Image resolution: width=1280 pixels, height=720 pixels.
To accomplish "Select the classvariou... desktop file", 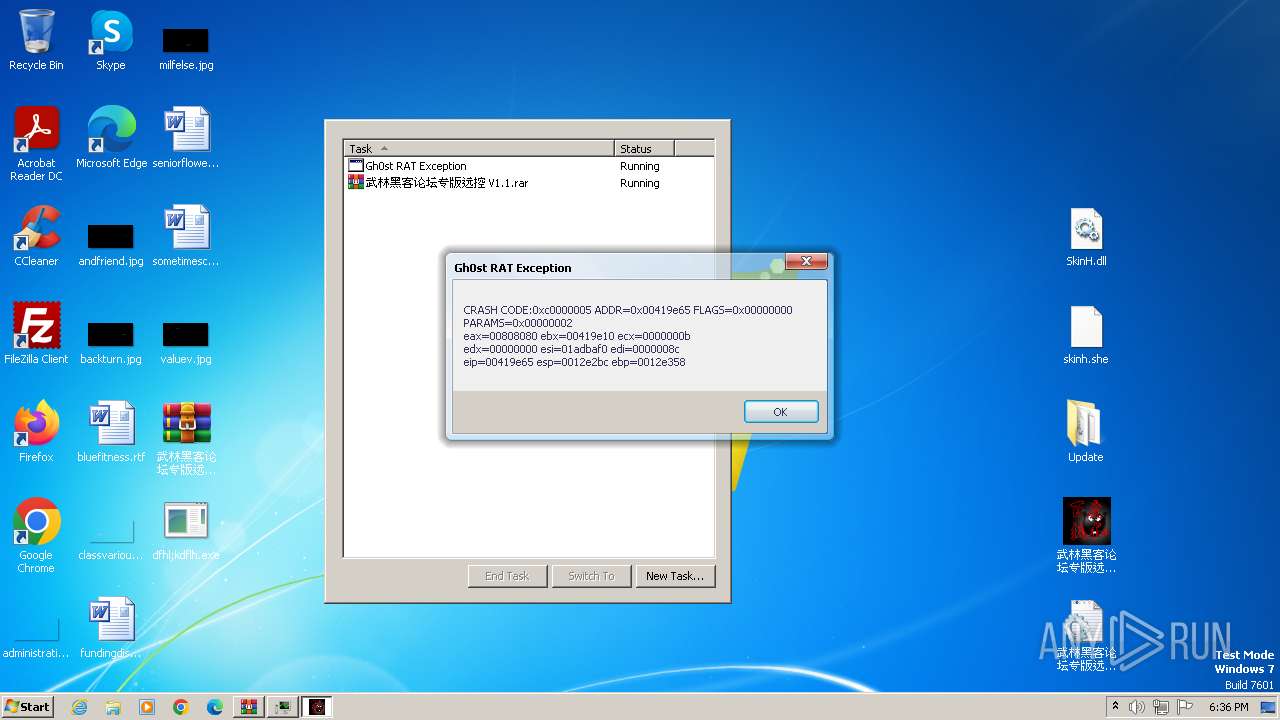I will coord(111,540).
